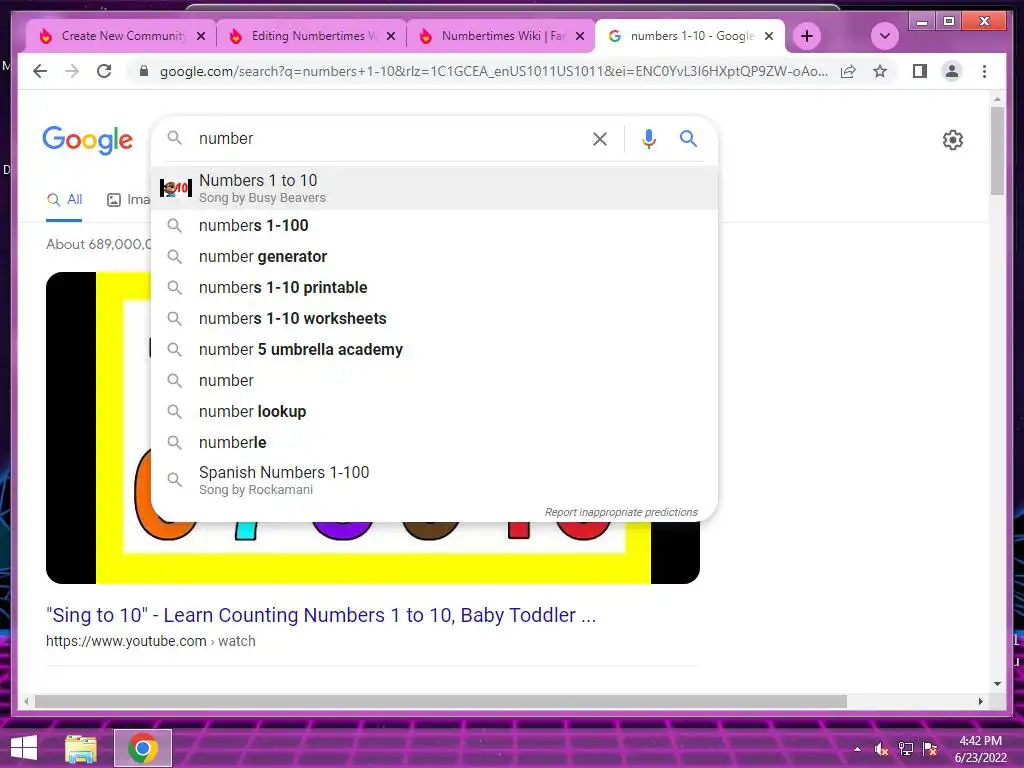
Task: Click Report inappropriate predictions
Action: [x=621, y=513]
